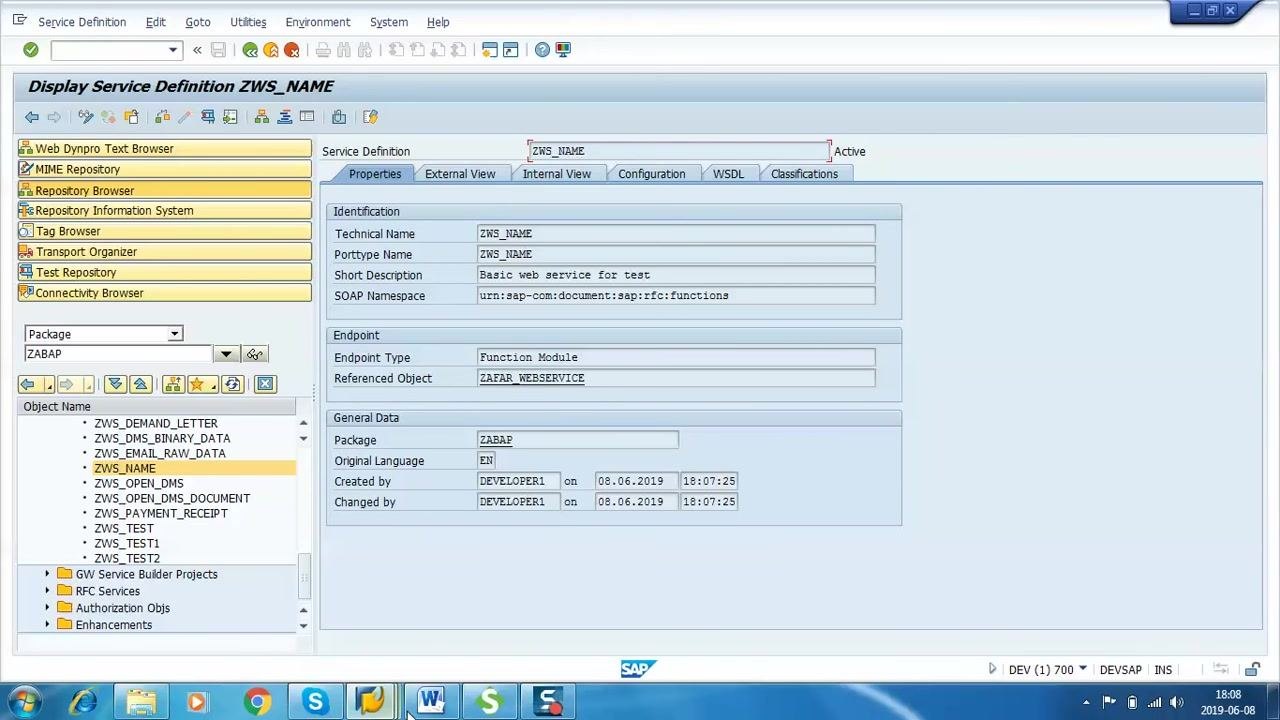Viewport: 1280px width, 720px height.
Task: Click the Display/Change glasses-and-pencil icon in application toolbar
Action: [86, 117]
